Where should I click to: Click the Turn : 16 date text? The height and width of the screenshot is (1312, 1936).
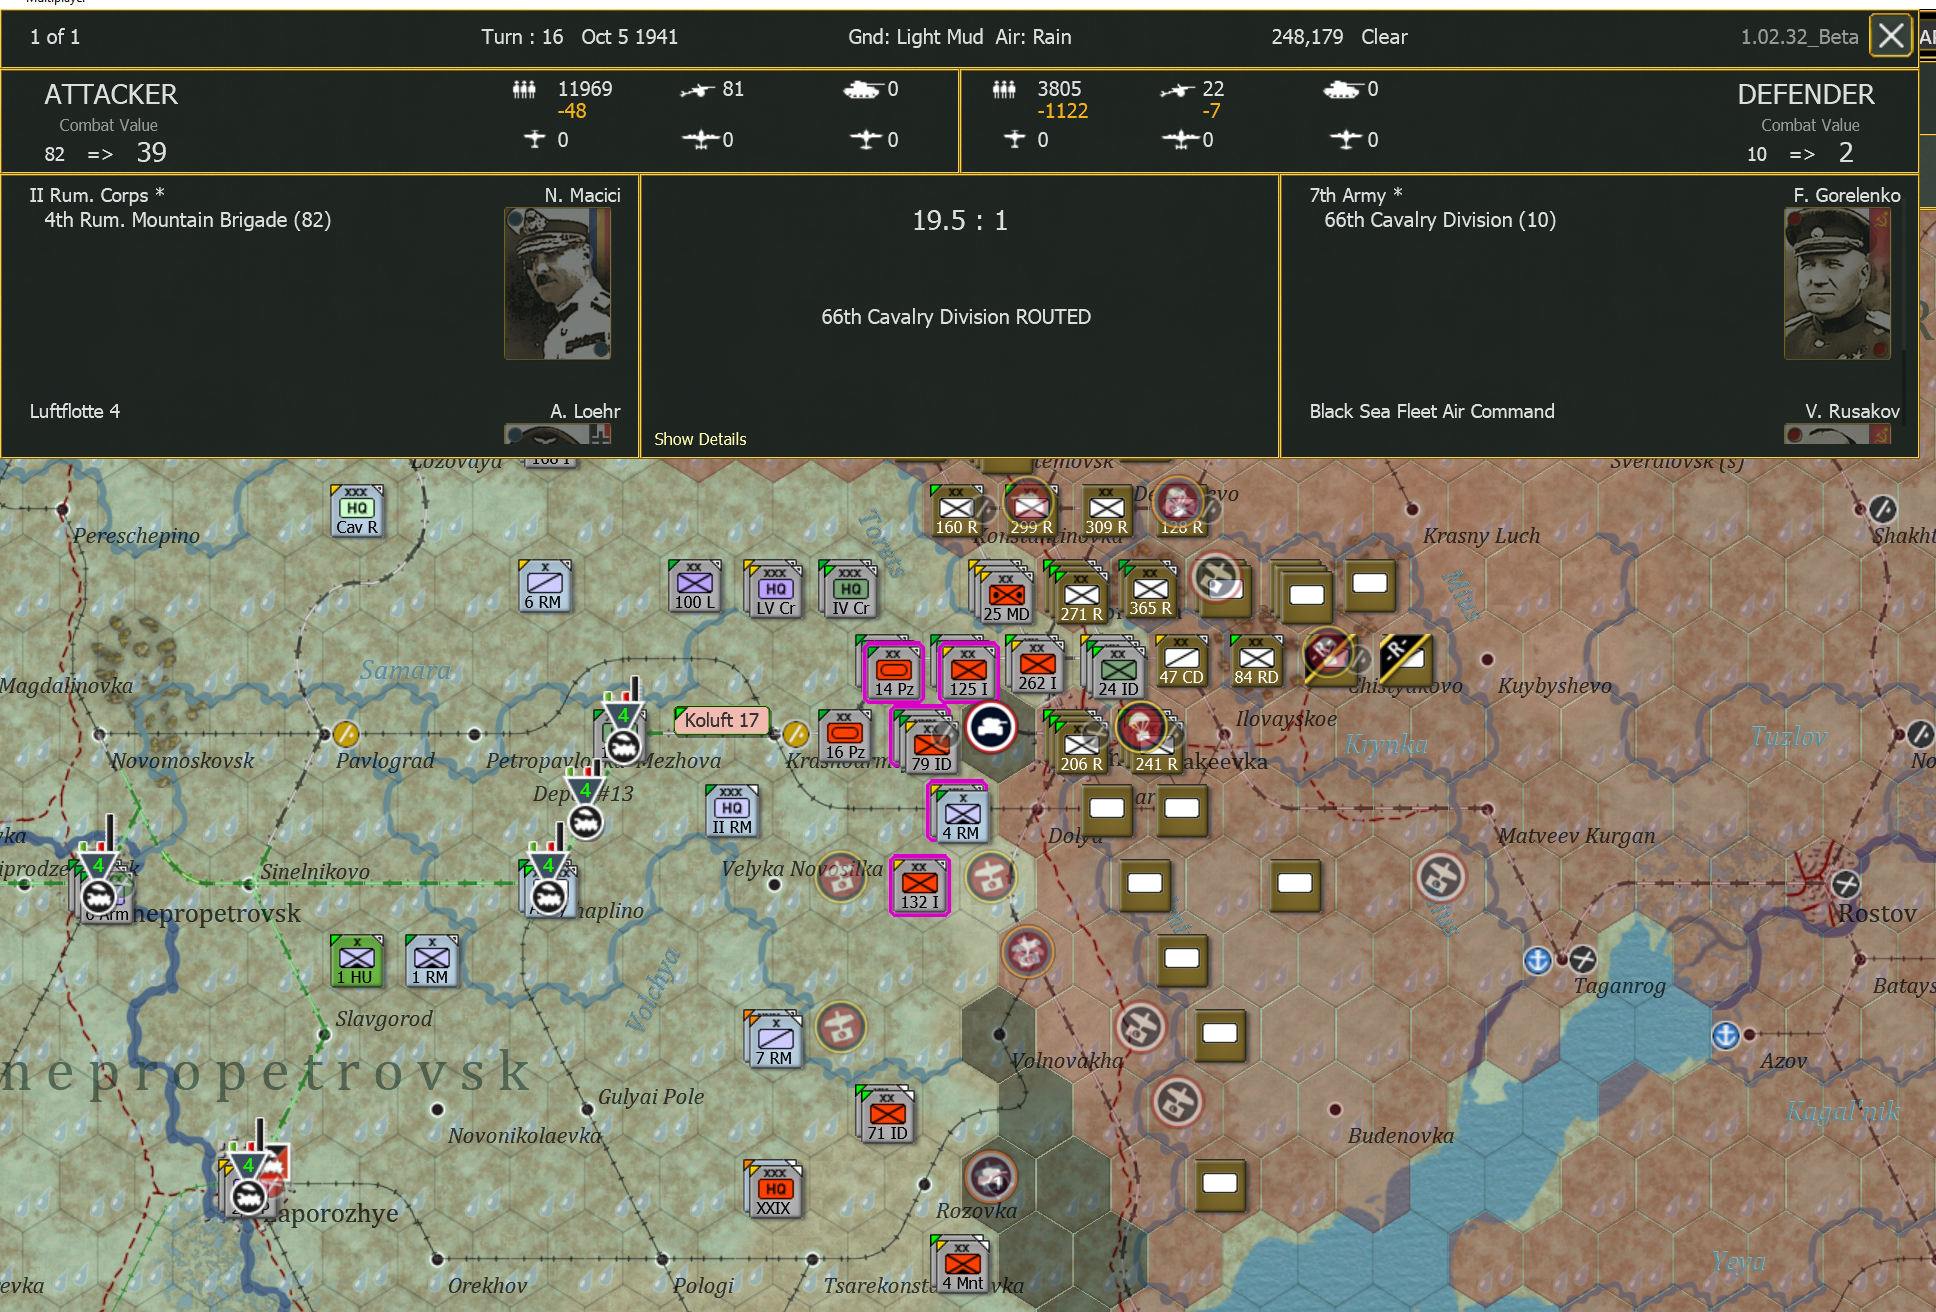tap(579, 37)
